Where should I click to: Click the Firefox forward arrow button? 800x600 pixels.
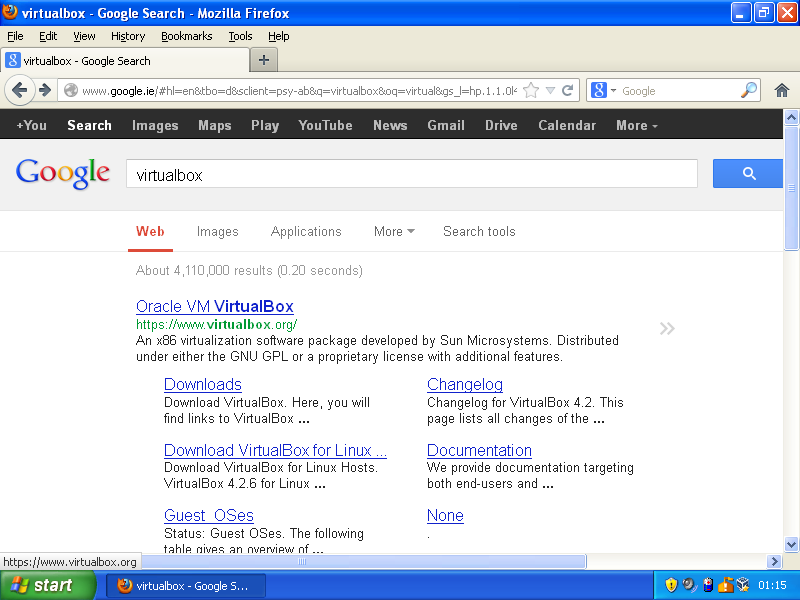[x=45, y=91]
